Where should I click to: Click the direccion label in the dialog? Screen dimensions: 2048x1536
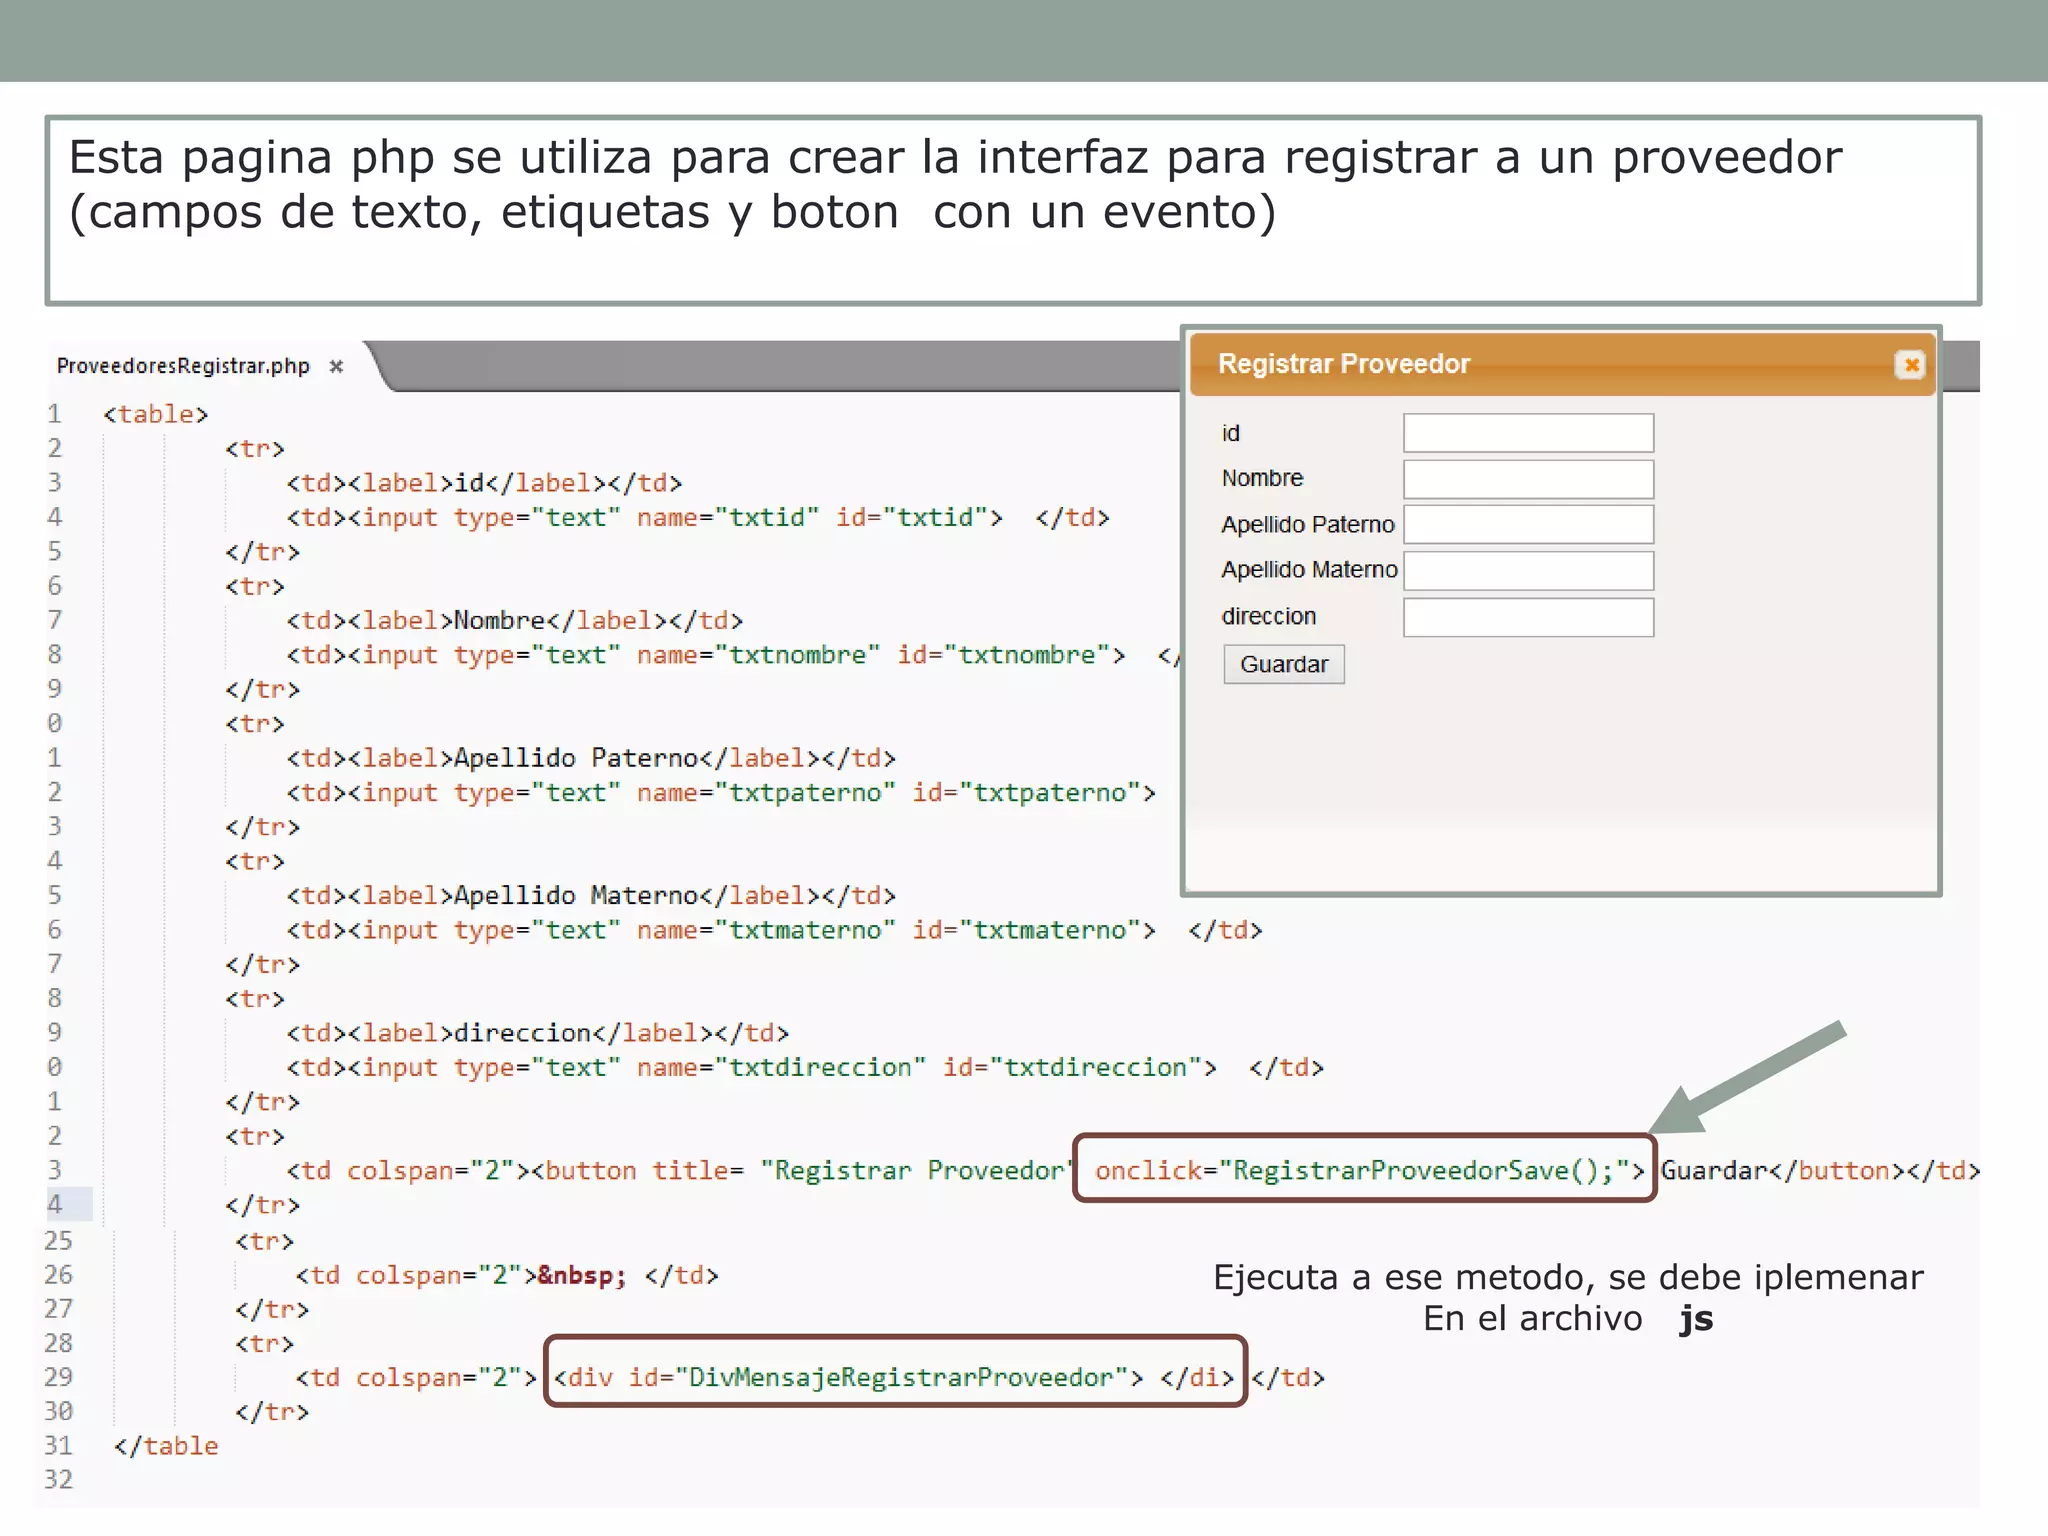coord(1268,616)
